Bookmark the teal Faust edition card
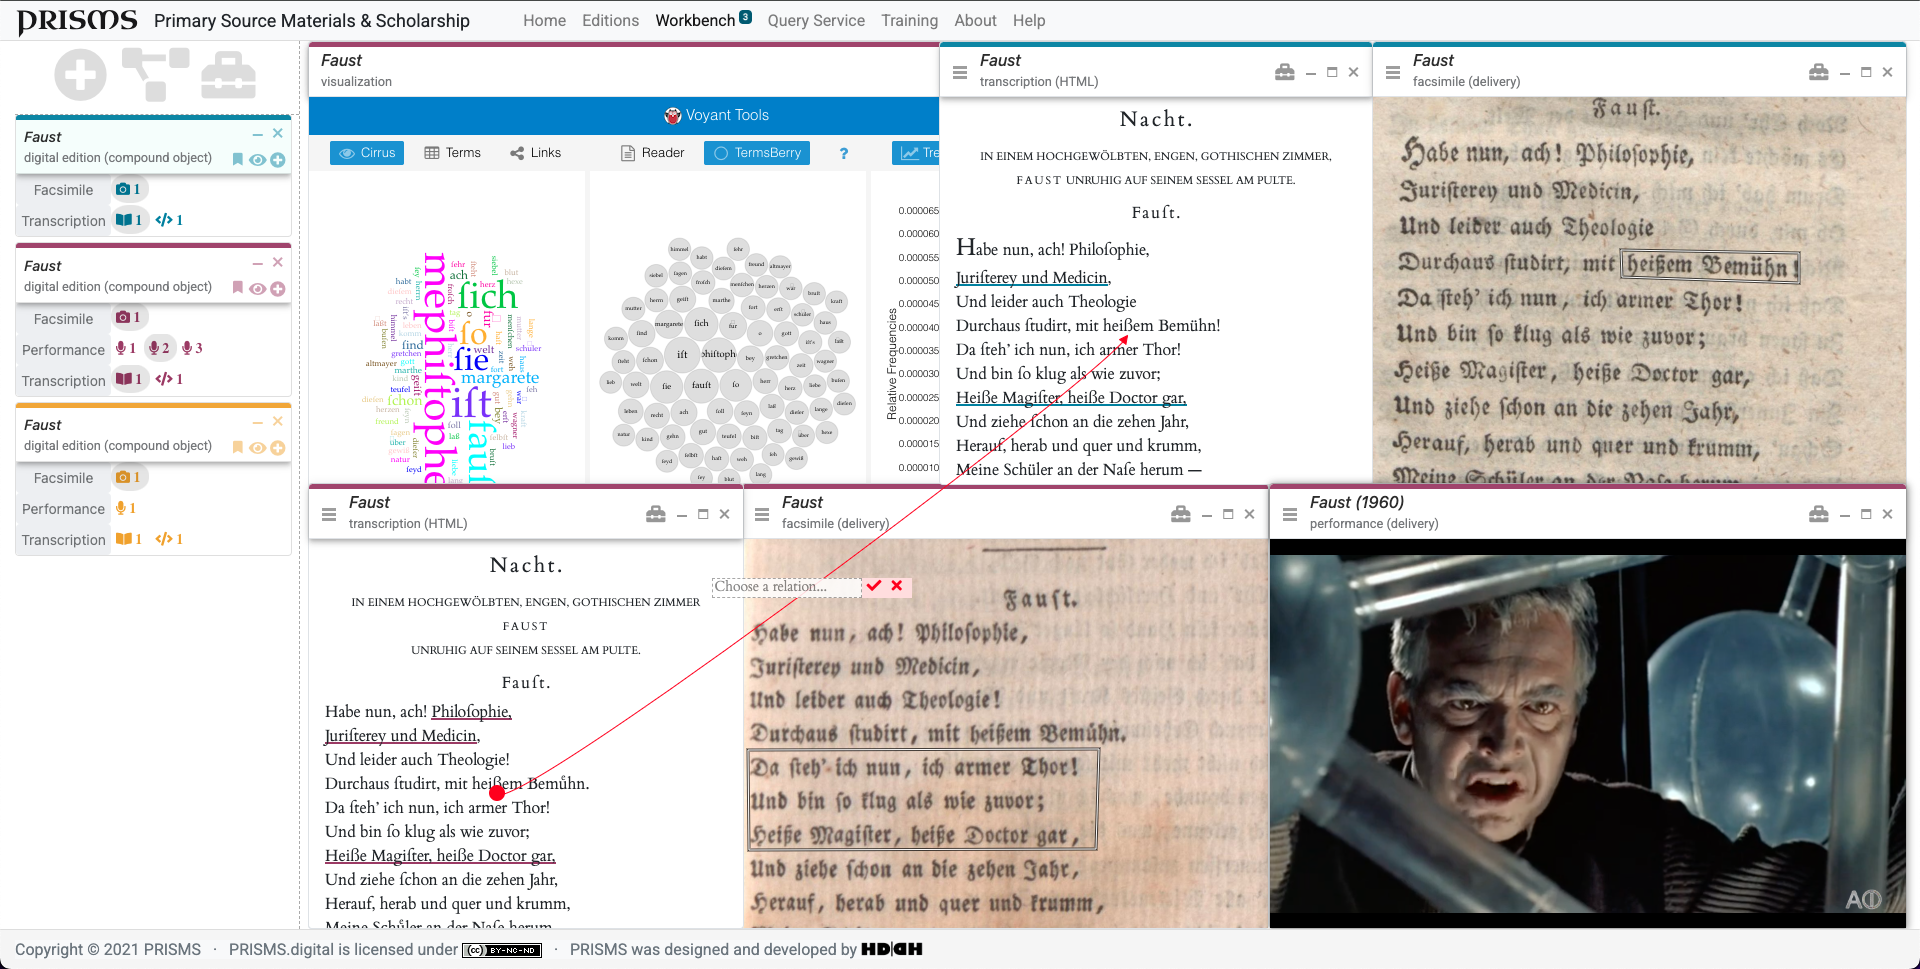The height and width of the screenshot is (969, 1920). click(238, 159)
